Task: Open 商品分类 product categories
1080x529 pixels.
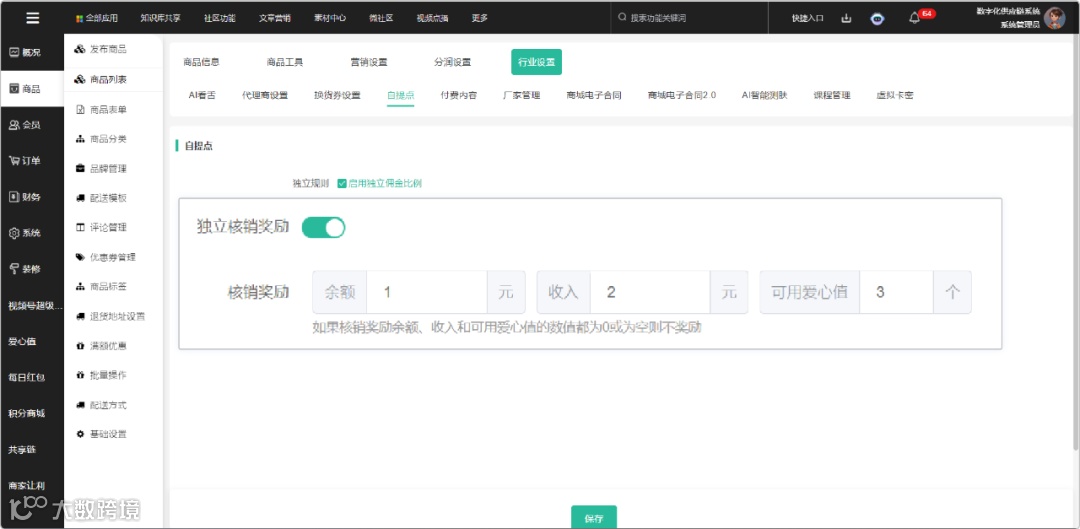Action: pos(101,139)
